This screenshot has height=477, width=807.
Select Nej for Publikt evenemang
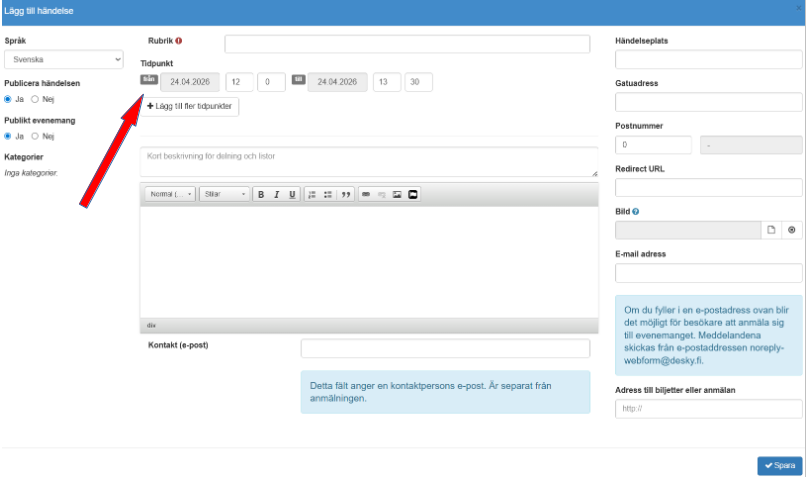click(35, 136)
